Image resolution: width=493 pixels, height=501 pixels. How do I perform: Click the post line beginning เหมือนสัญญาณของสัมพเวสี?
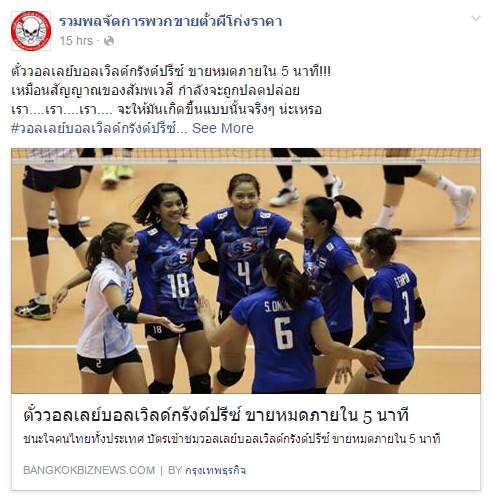[155, 90]
